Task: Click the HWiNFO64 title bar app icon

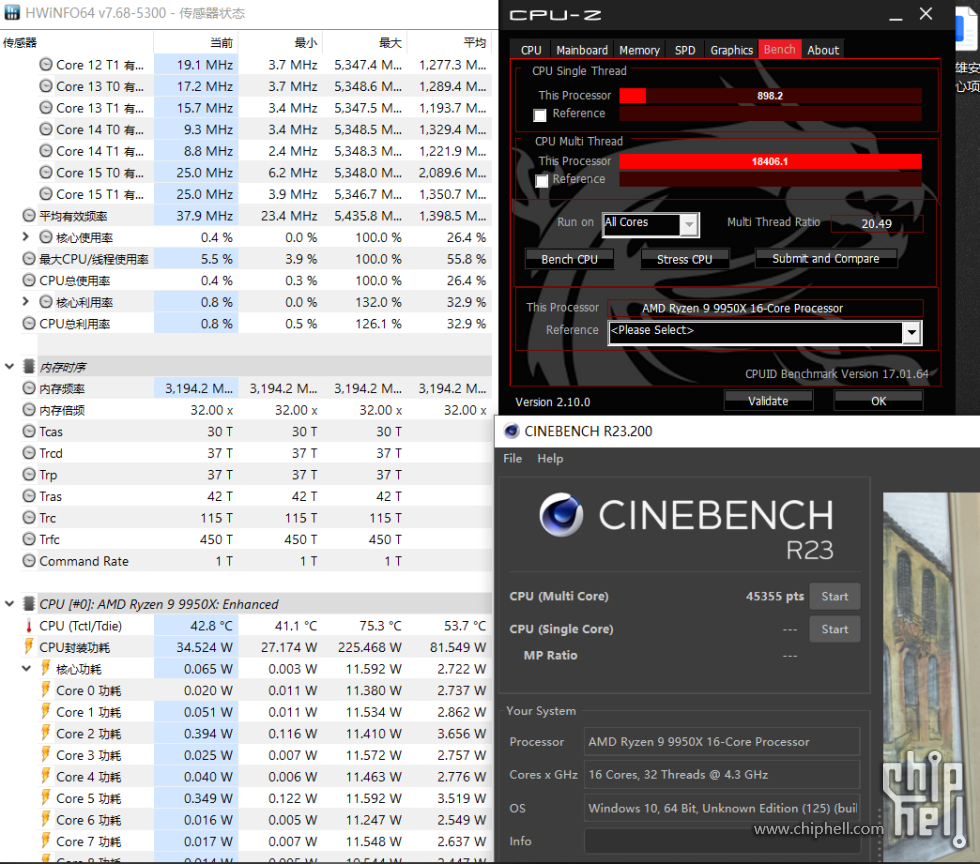Action: (x=11, y=14)
